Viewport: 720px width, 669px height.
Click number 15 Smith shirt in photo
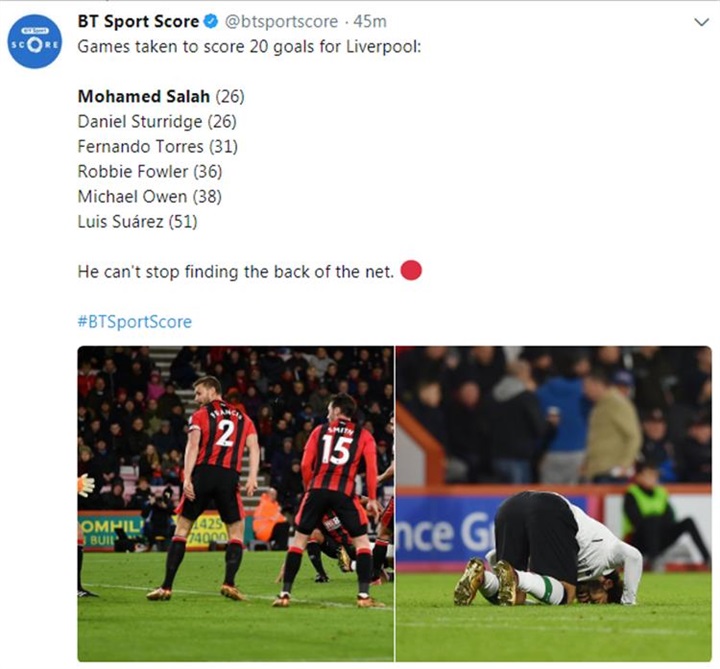[338, 455]
